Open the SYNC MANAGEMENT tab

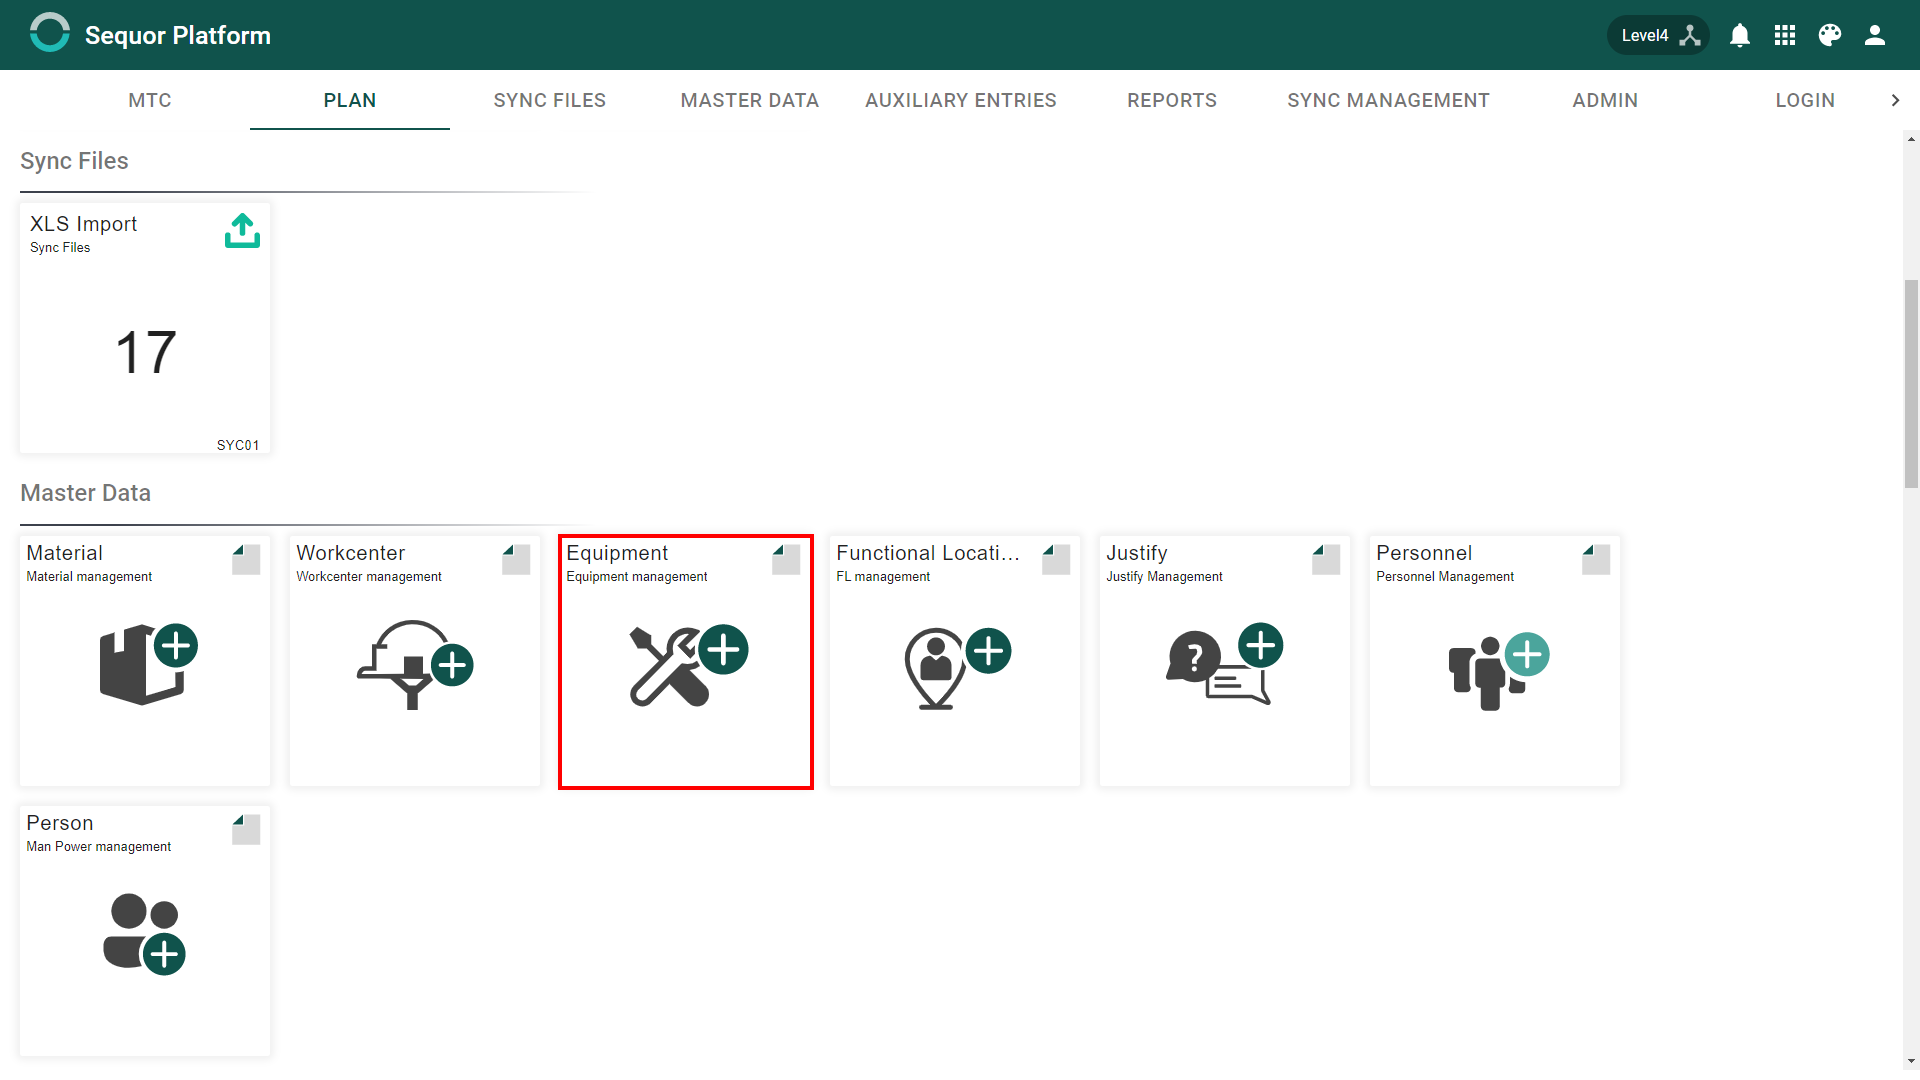pyautogui.click(x=1389, y=100)
